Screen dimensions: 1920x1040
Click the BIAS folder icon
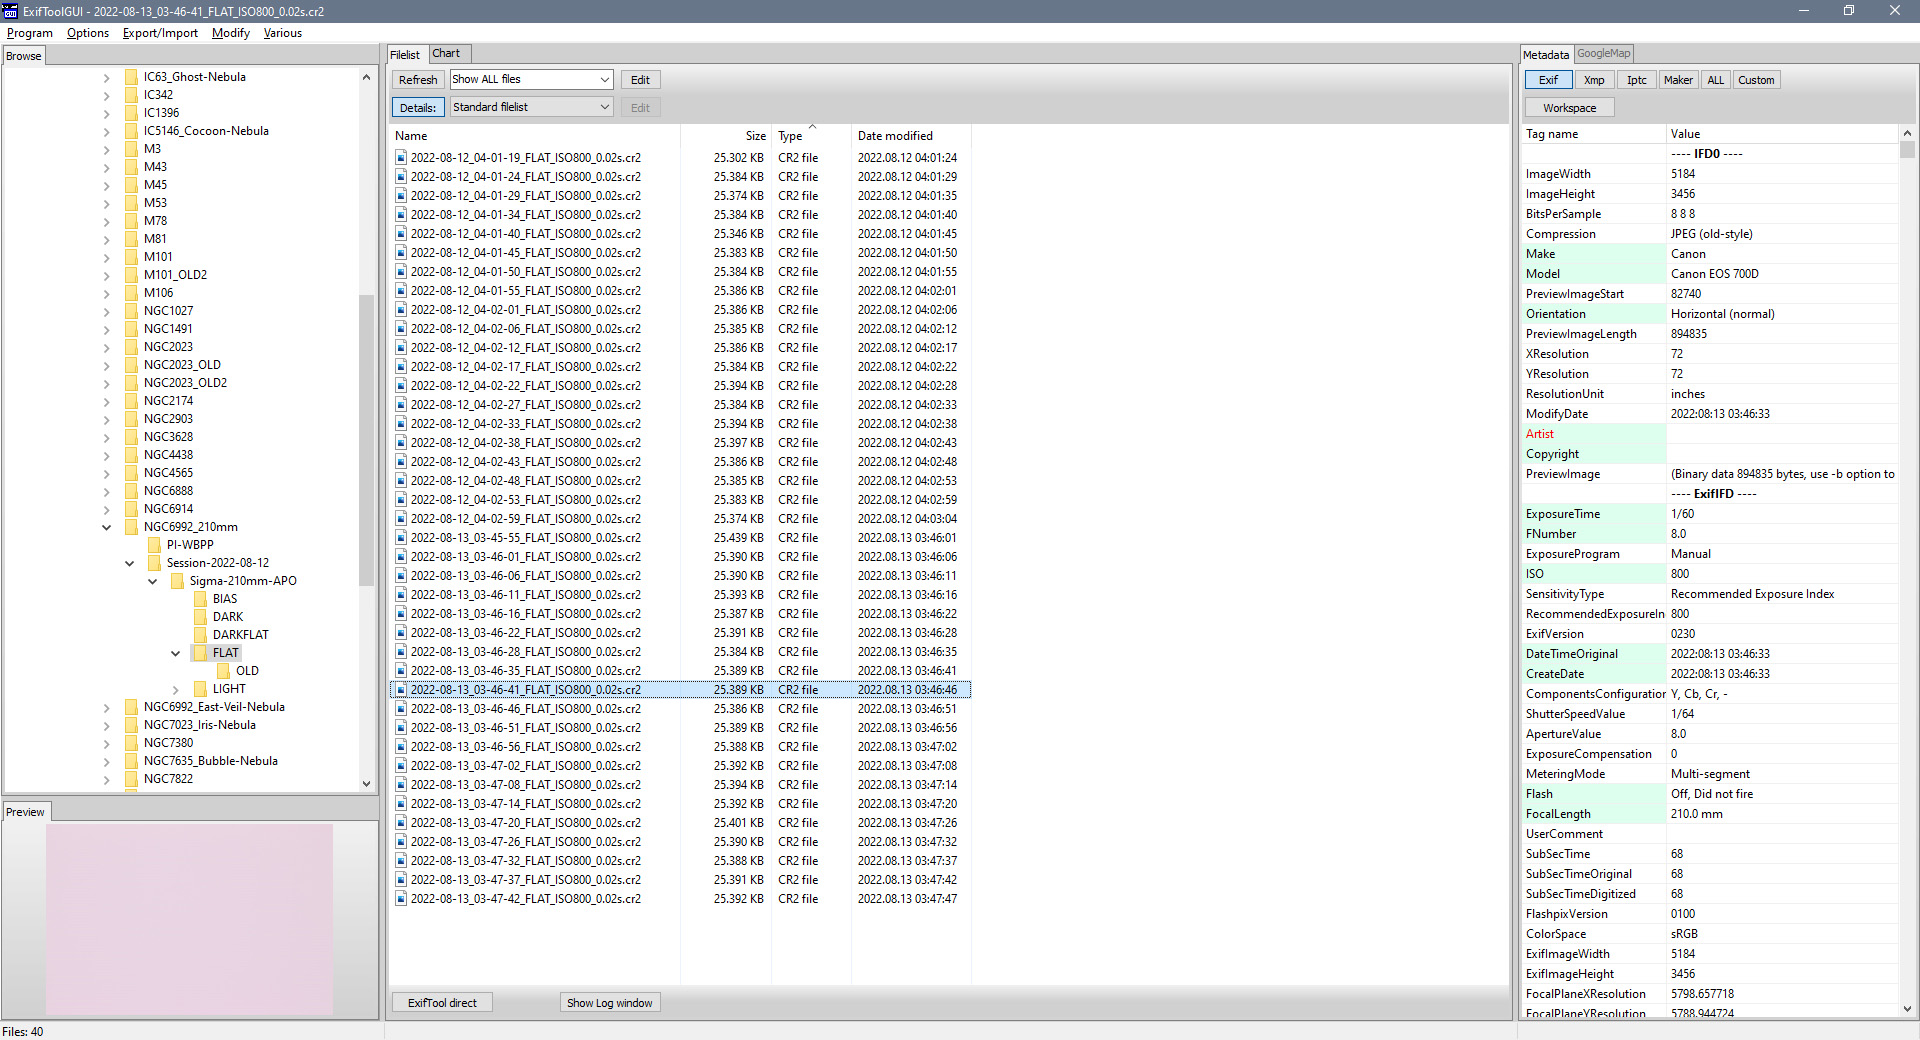[x=200, y=599]
